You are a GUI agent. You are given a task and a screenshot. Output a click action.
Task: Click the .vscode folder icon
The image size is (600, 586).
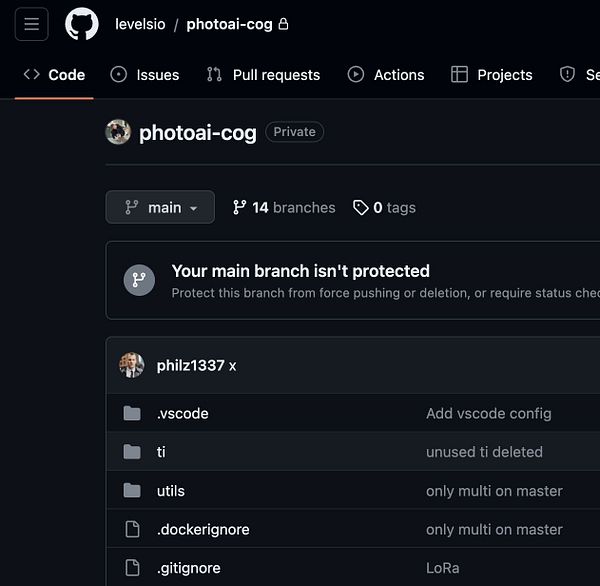[132, 413]
